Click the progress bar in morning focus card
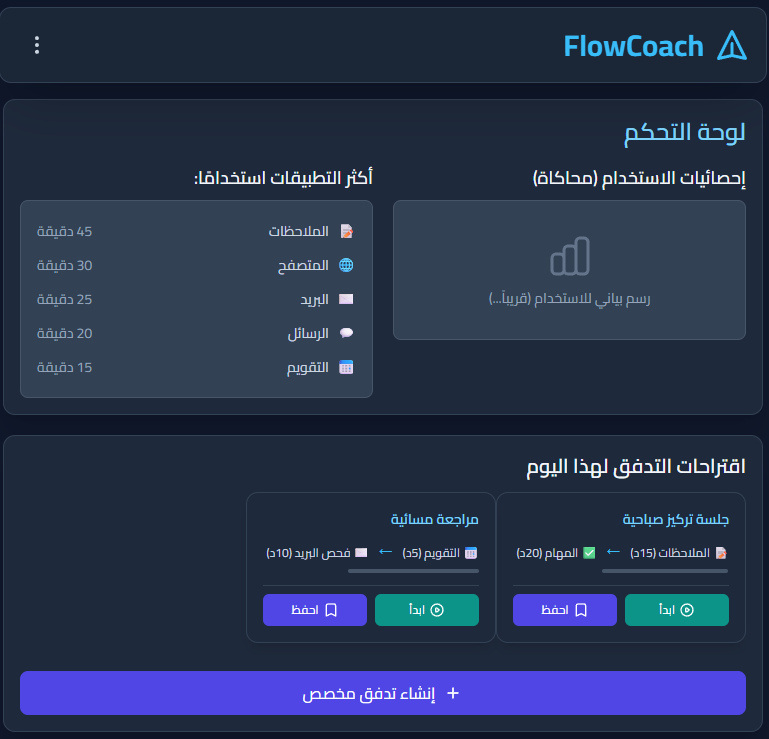 pyautogui.click(x=621, y=571)
